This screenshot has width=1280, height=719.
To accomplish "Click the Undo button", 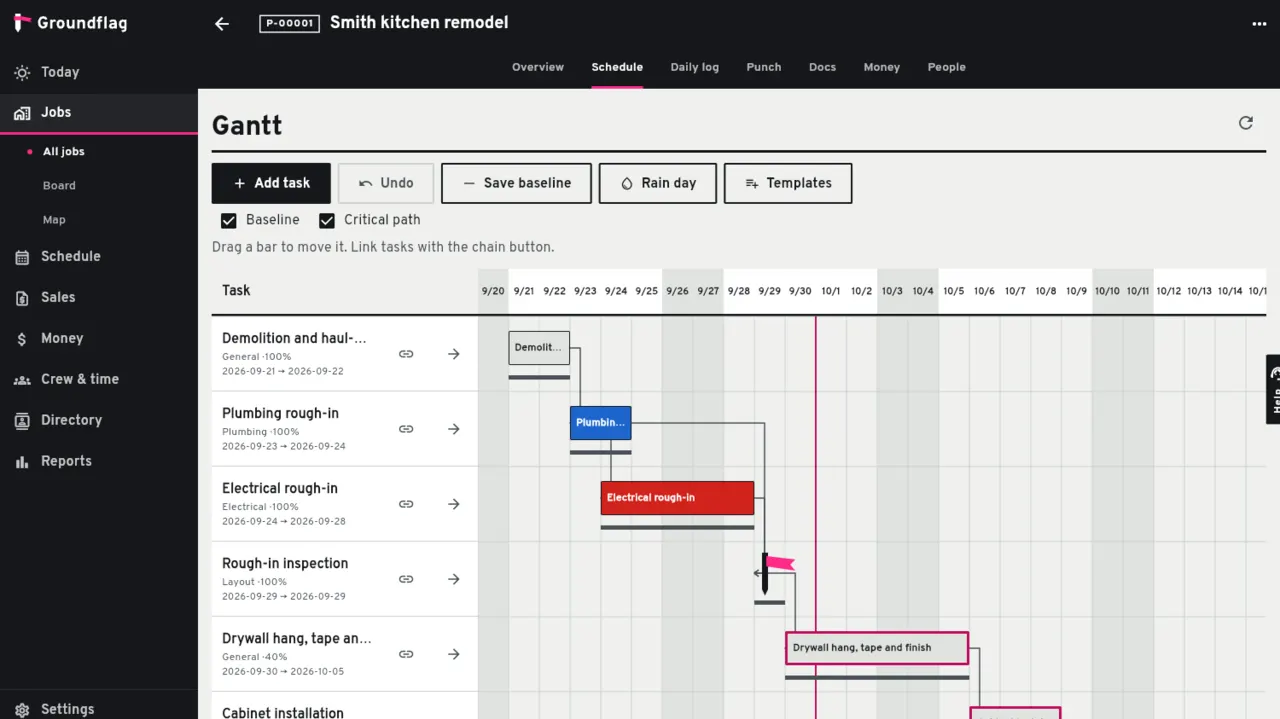I will coord(386,183).
